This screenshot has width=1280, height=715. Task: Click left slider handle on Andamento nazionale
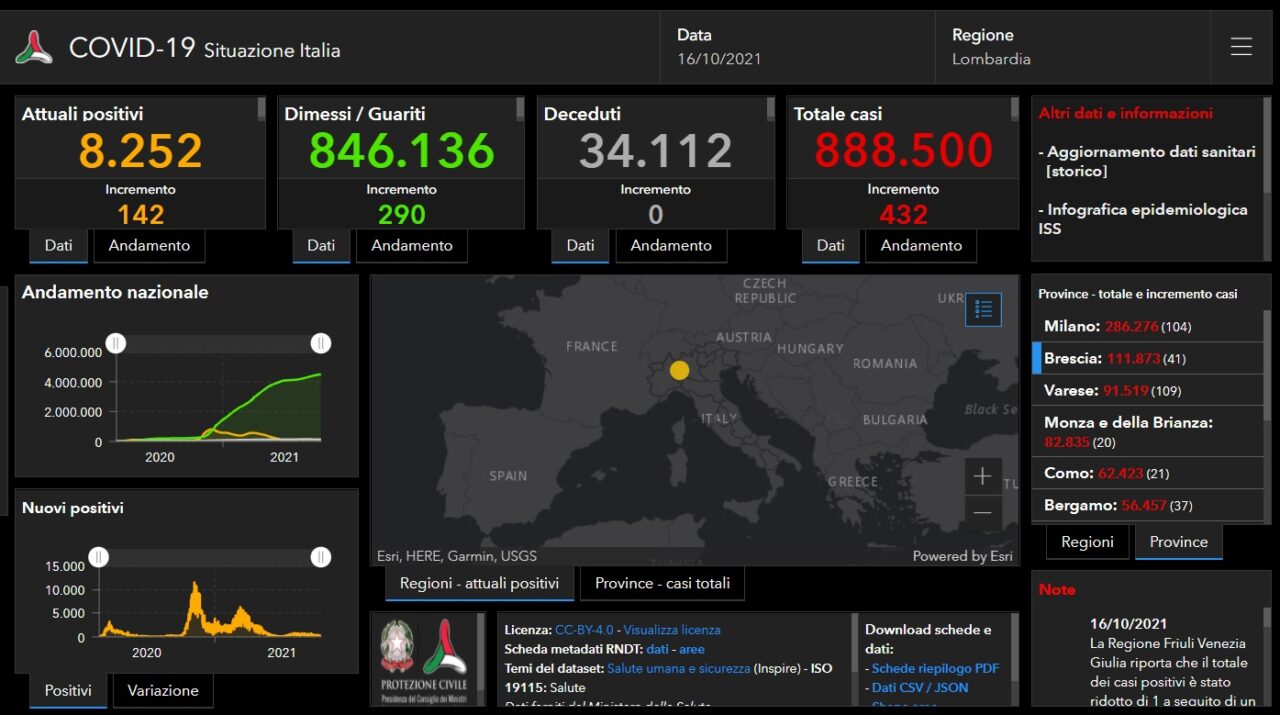click(x=116, y=343)
